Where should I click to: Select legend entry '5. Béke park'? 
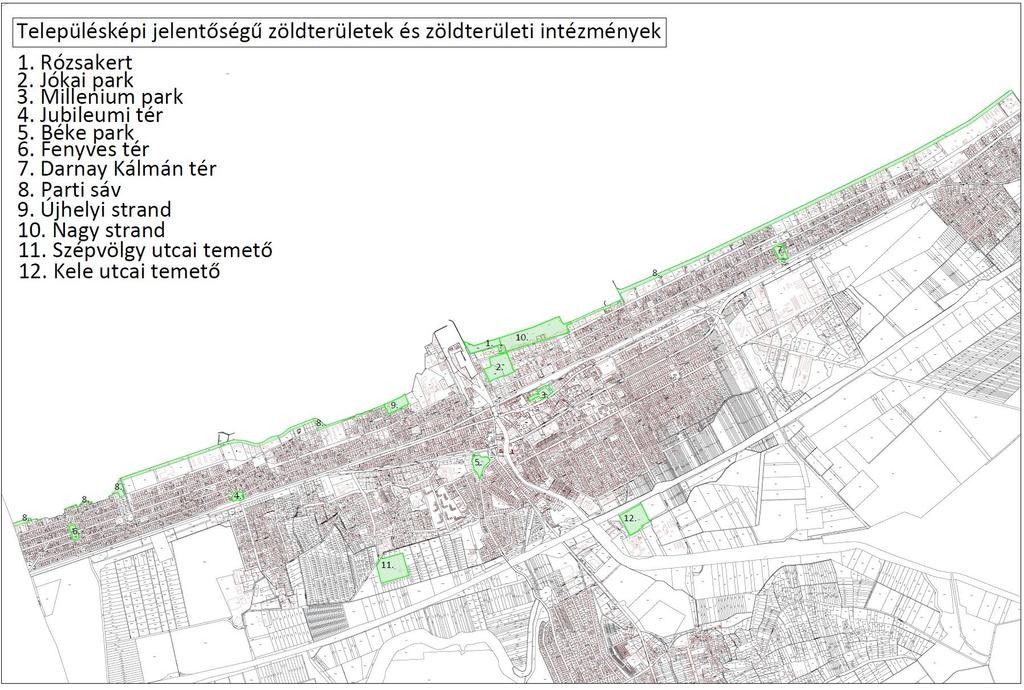pyautogui.click(x=76, y=133)
